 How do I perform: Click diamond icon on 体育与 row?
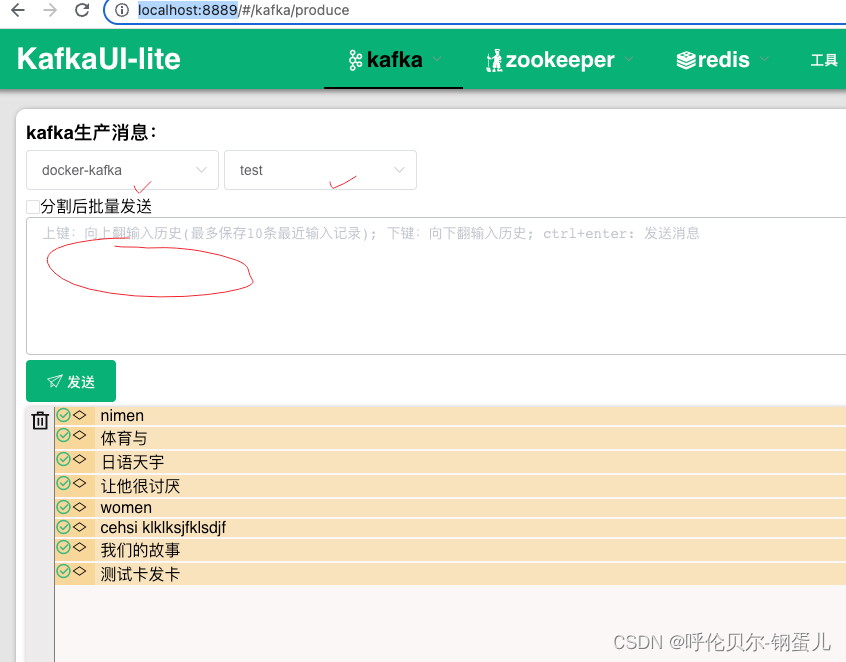80,435
